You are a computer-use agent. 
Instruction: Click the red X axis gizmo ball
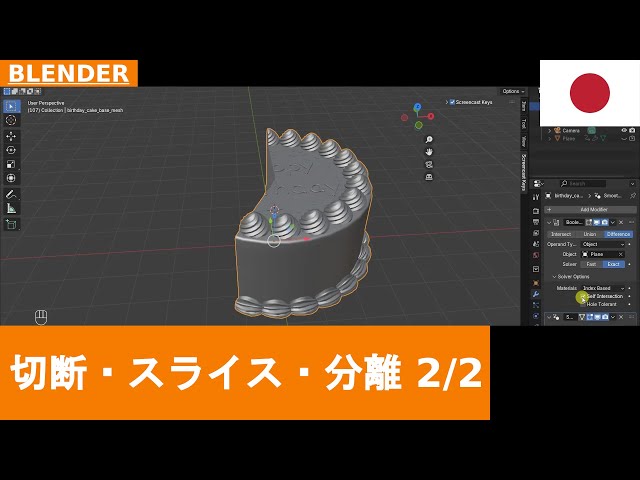pyautogui.click(x=431, y=116)
